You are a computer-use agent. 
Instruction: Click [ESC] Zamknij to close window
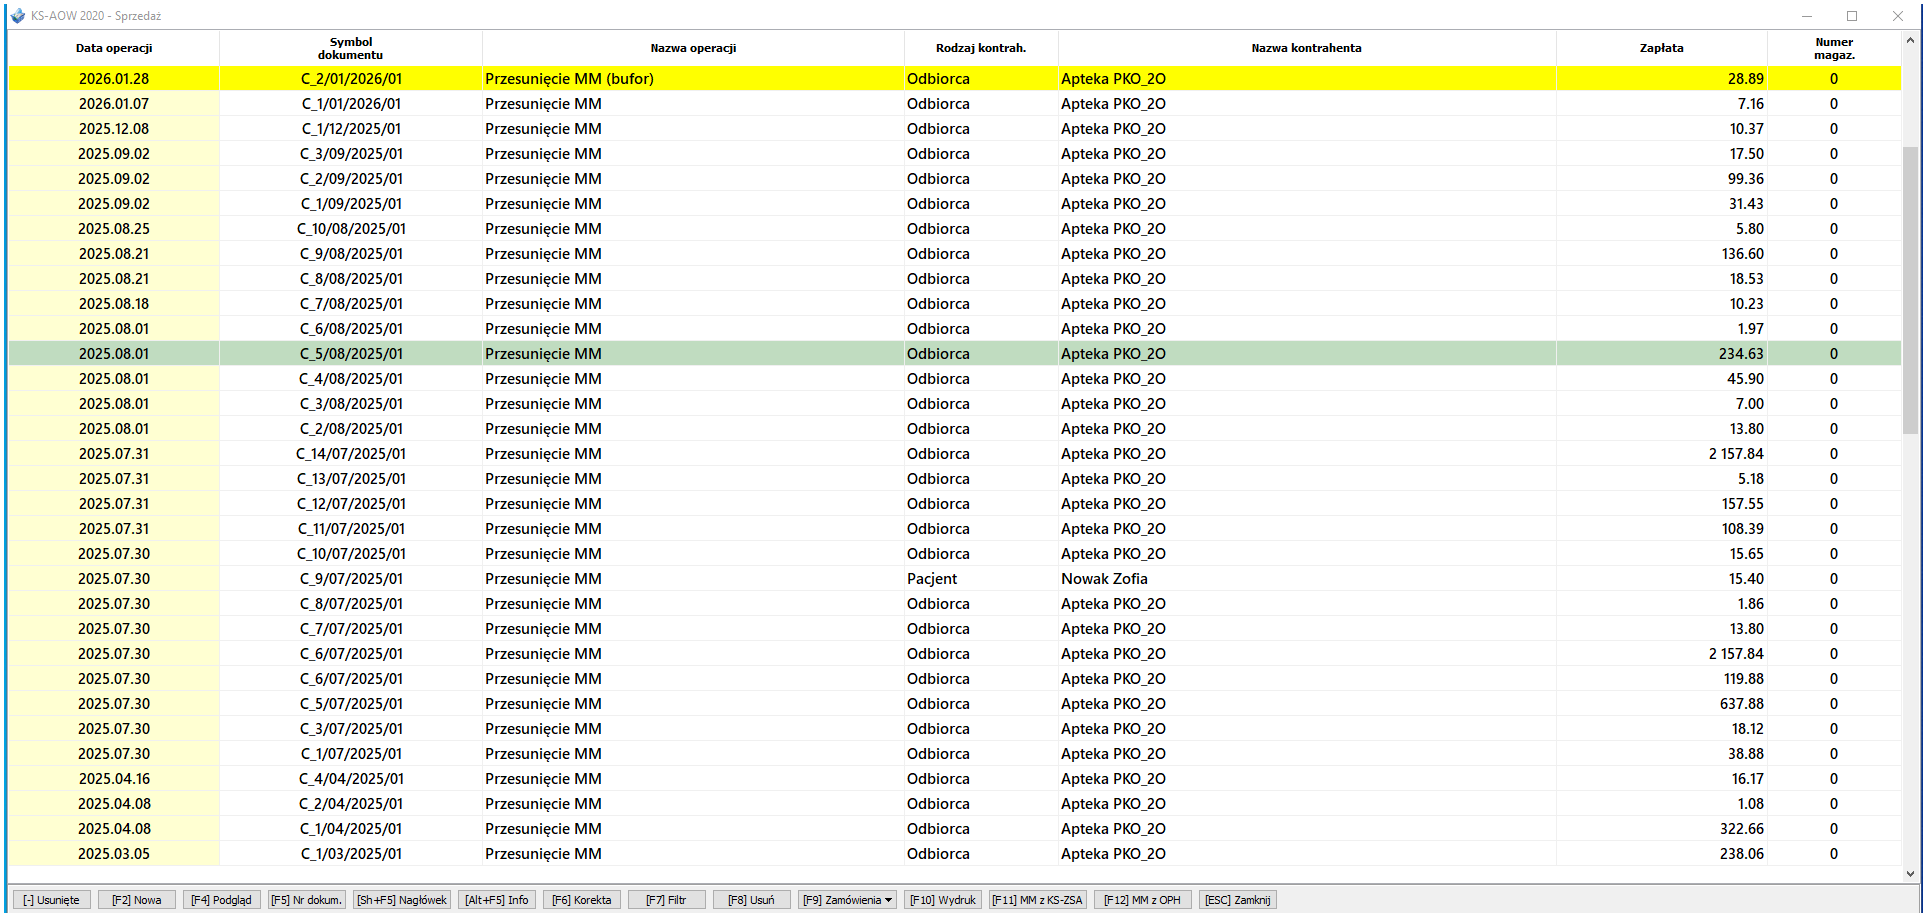(1237, 900)
